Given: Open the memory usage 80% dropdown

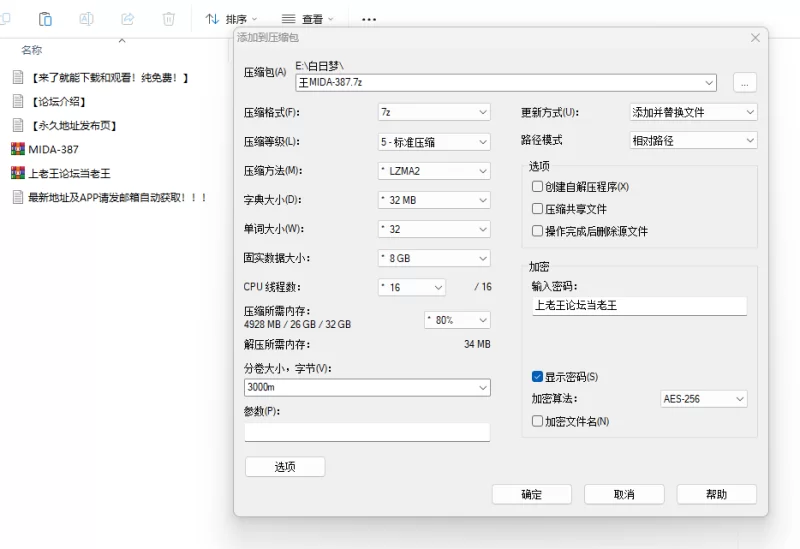Looking at the screenshot, I should (x=457, y=320).
